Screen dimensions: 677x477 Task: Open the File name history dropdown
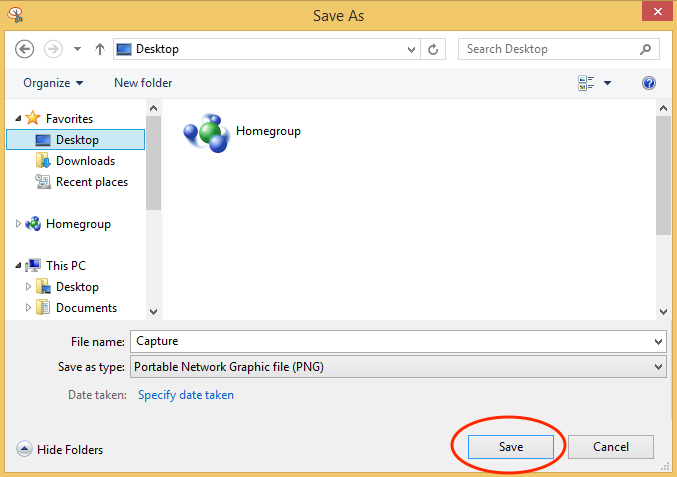click(658, 341)
